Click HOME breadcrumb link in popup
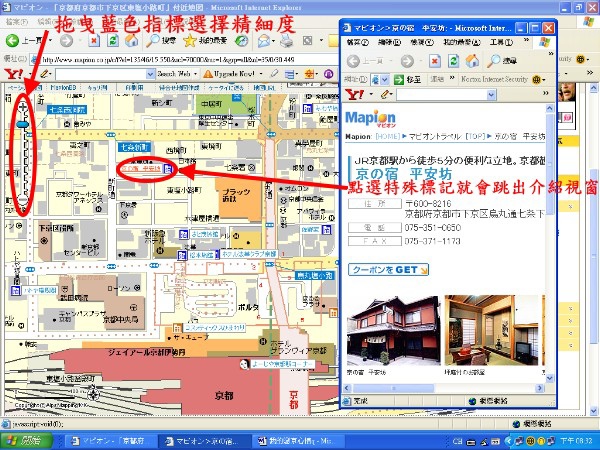600x450 pixels. (388, 136)
